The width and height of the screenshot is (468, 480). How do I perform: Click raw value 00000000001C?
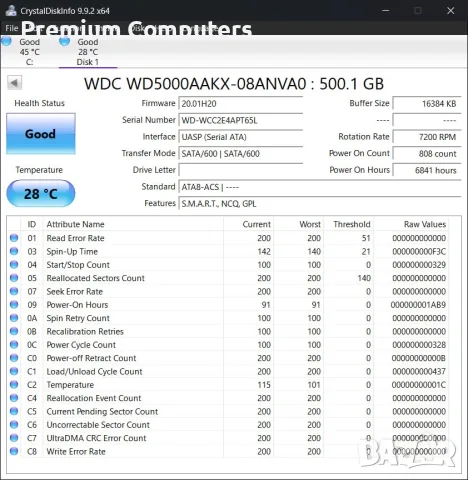[419, 385]
